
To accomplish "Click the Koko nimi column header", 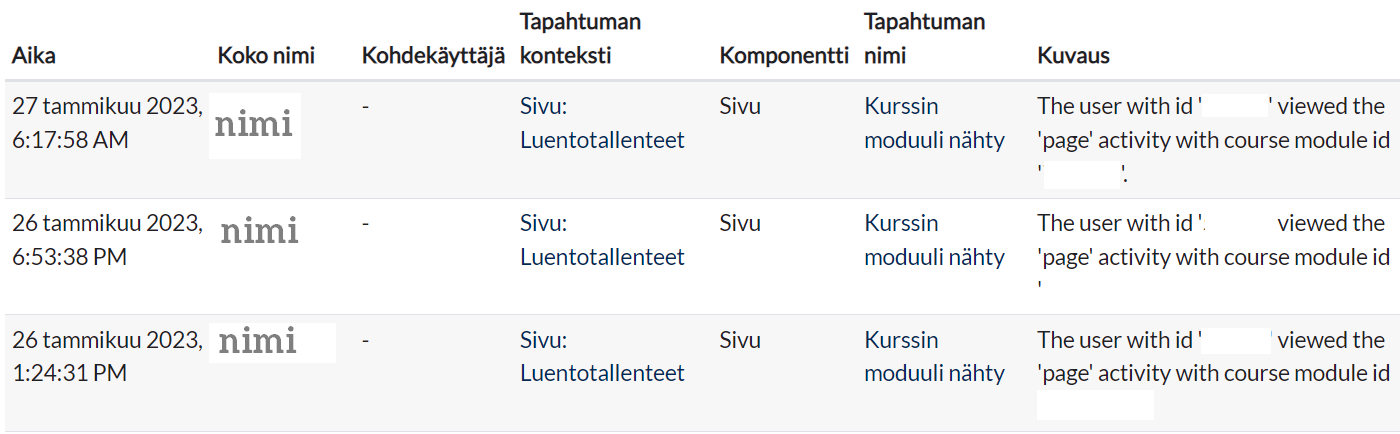I will click(x=266, y=56).
